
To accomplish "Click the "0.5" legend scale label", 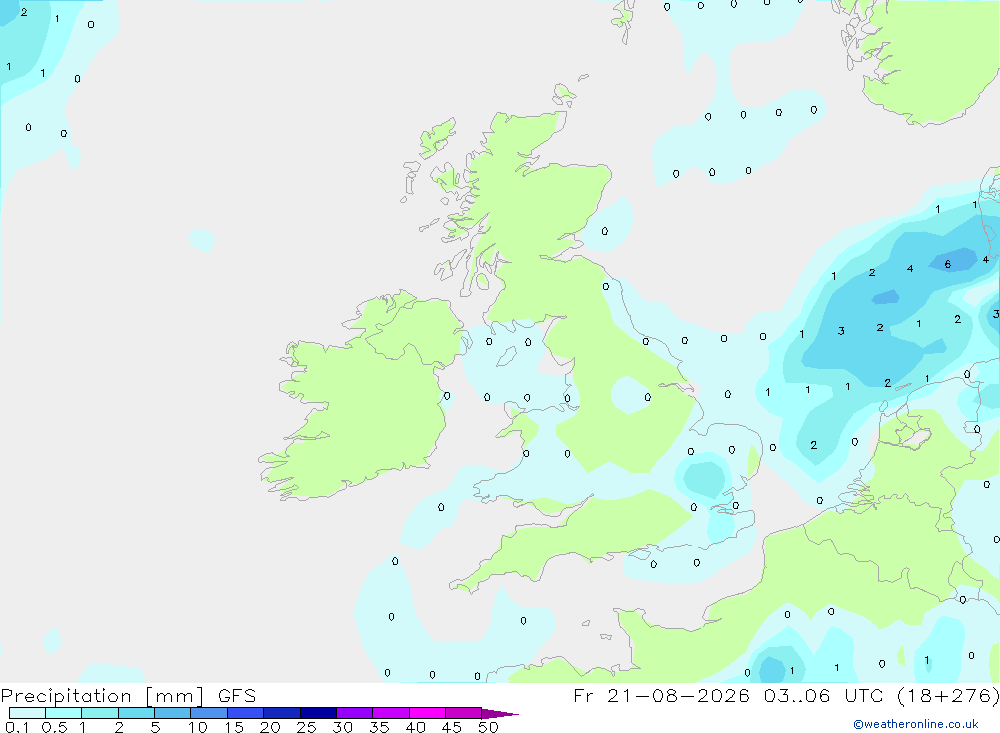I will point(54,727).
